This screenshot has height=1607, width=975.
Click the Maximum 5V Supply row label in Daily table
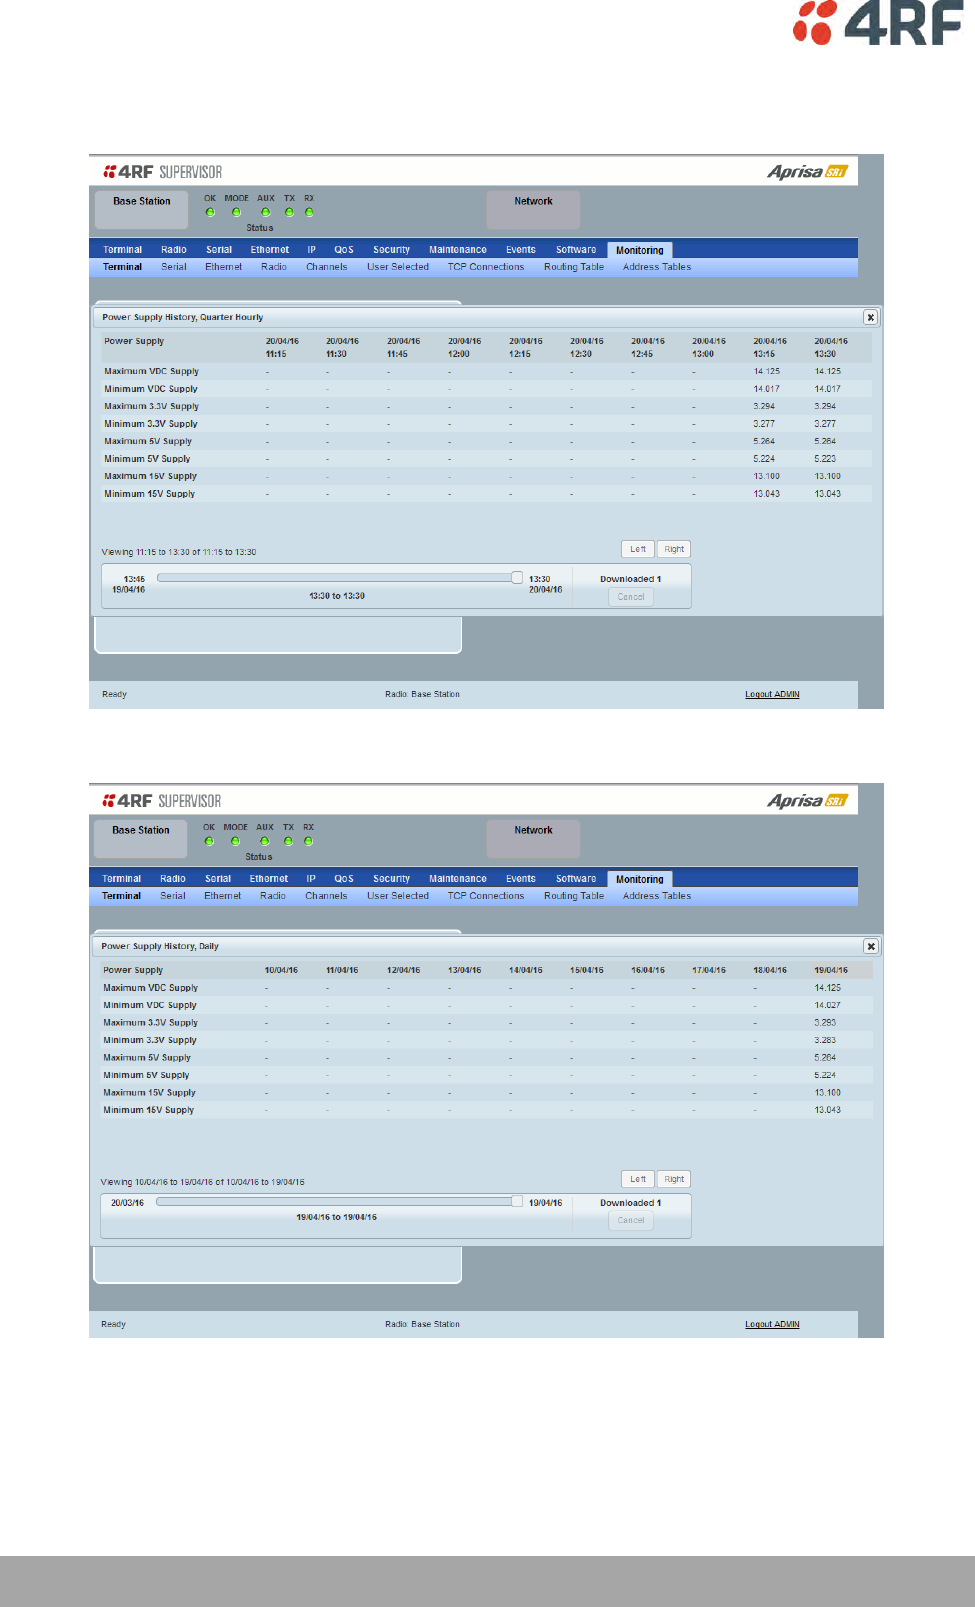tap(147, 1058)
